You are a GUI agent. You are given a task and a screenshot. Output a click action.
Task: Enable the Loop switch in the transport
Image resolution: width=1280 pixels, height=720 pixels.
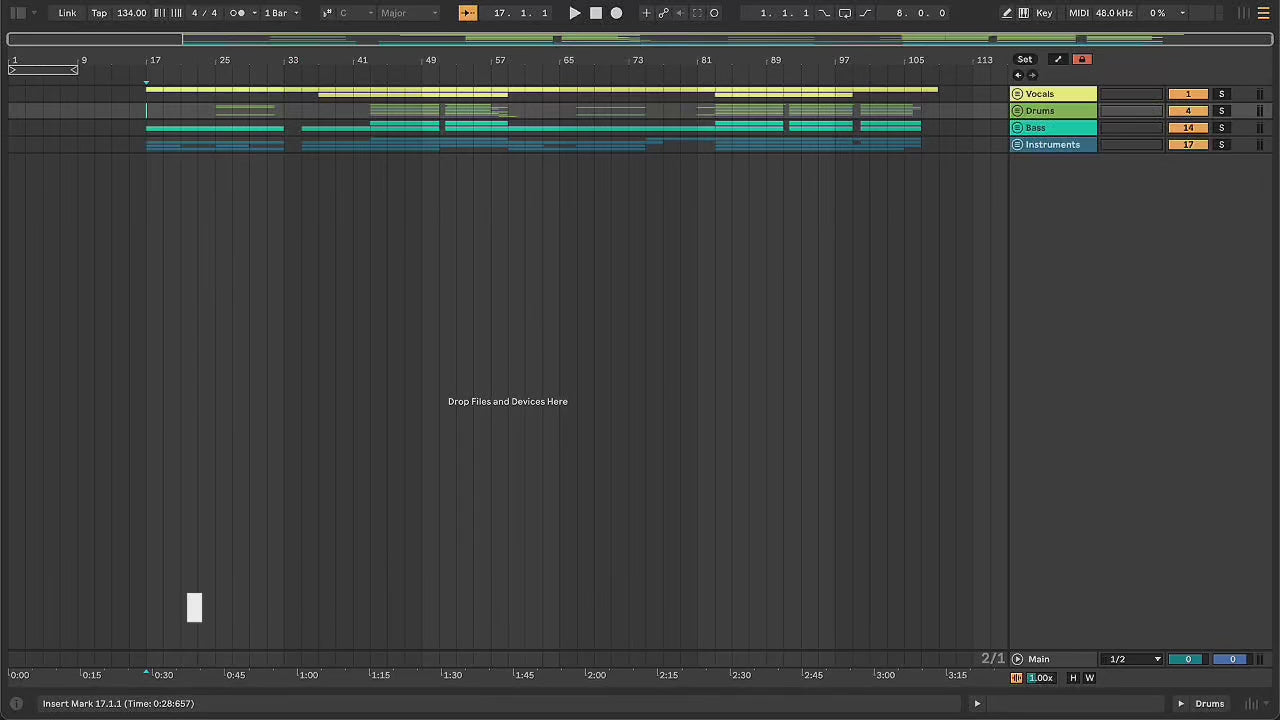pyautogui.click(x=845, y=13)
